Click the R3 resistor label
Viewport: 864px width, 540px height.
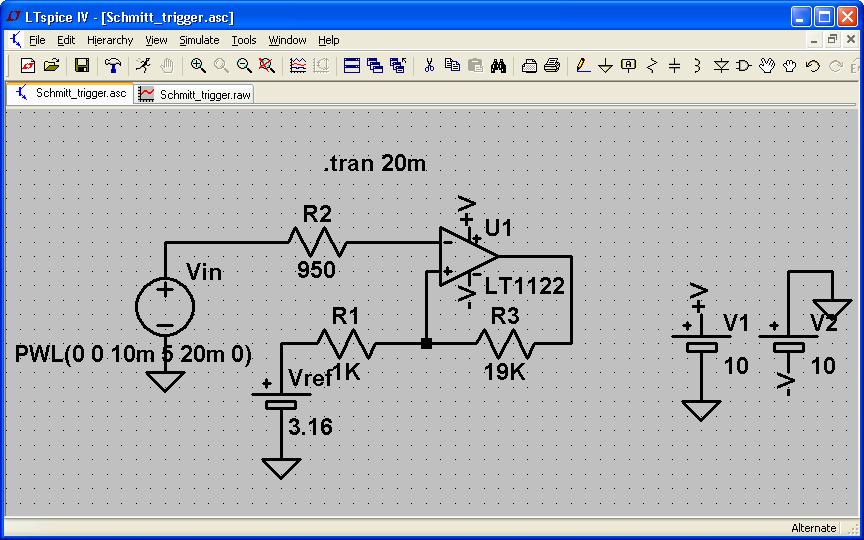(x=505, y=316)
